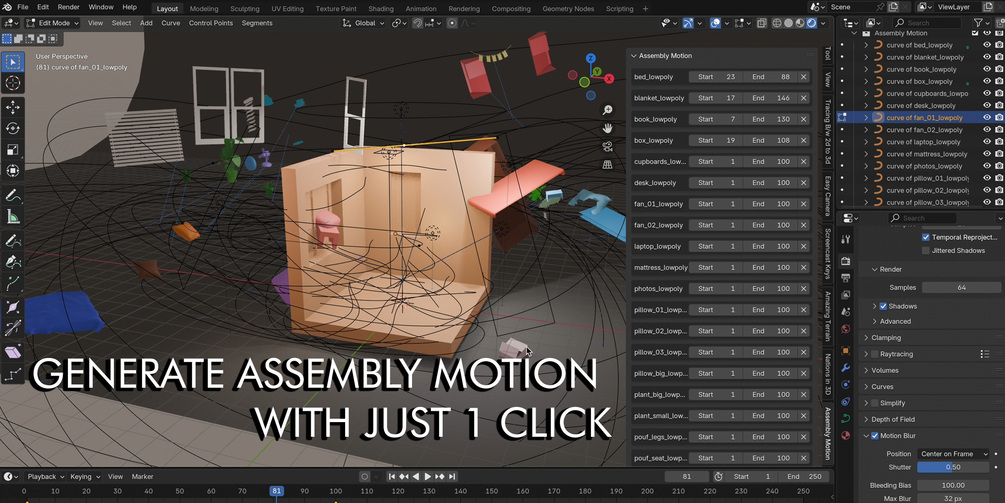Click the zoom magnifier viewport icon
Viewport: 1005px width, 503px height.
tap(607, 110)
